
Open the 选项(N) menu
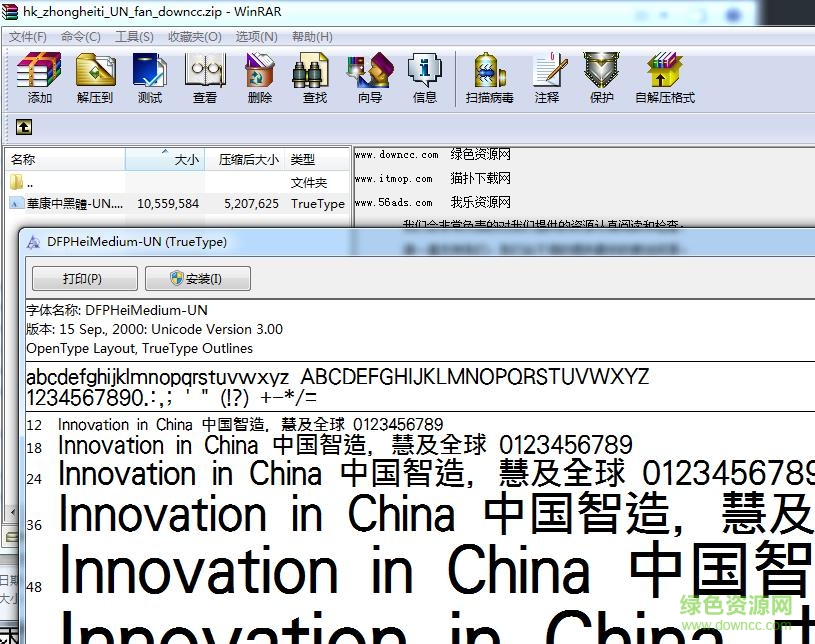(x=259, y=36)
